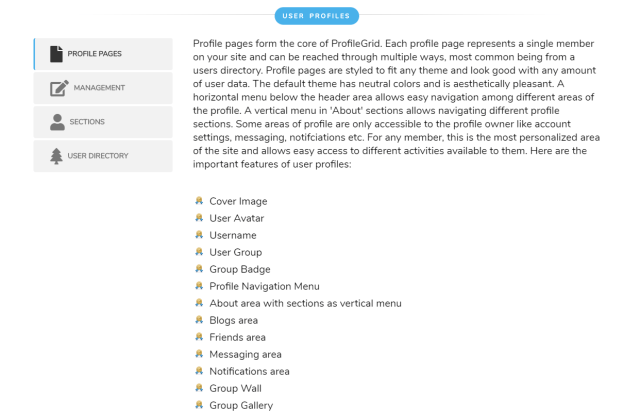640x416 pixels.
Task: Click the User Directory tree icon
Action: pyautogui.click(x=57, y=155)
